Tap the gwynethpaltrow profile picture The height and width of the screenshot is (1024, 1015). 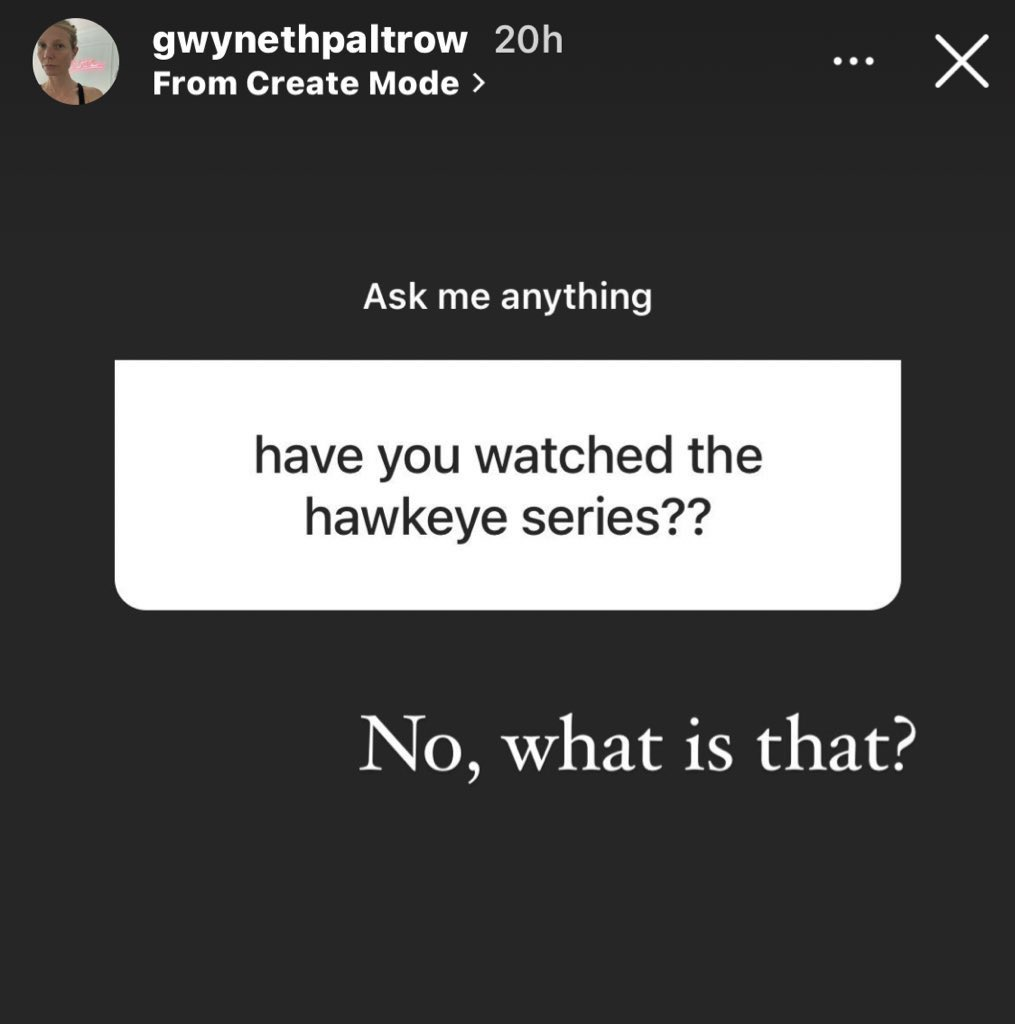(76, 61)
